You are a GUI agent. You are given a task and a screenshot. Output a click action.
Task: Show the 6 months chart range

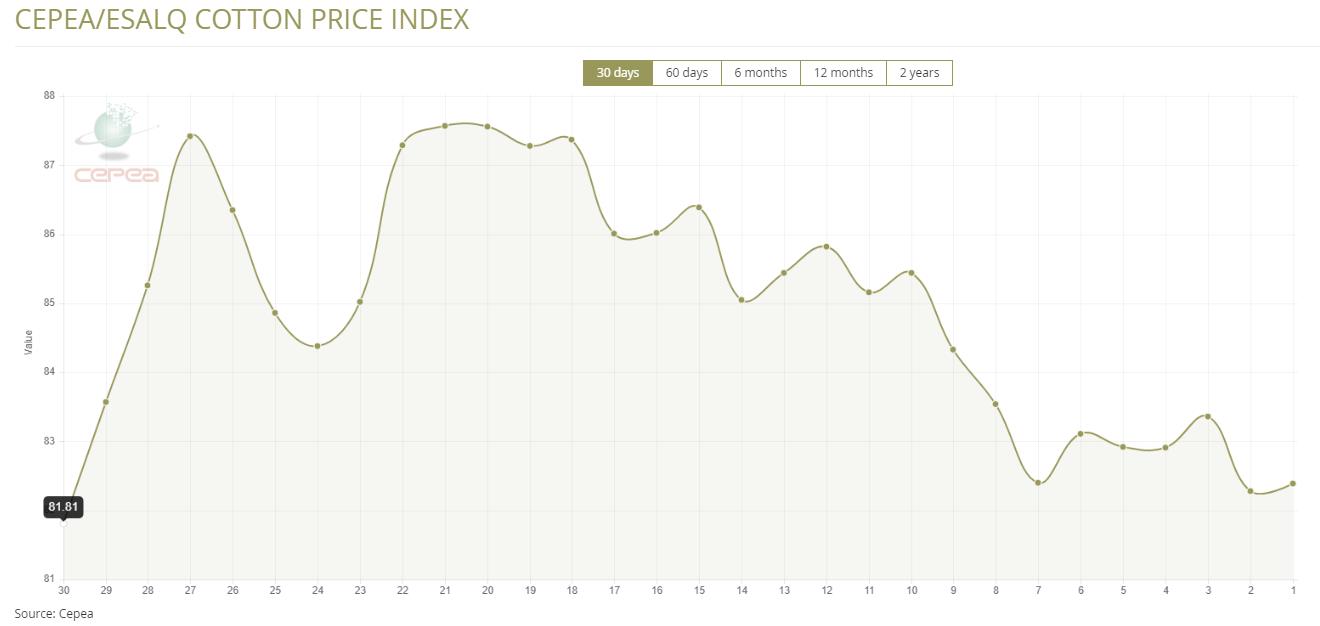click(x=760, y=73)
